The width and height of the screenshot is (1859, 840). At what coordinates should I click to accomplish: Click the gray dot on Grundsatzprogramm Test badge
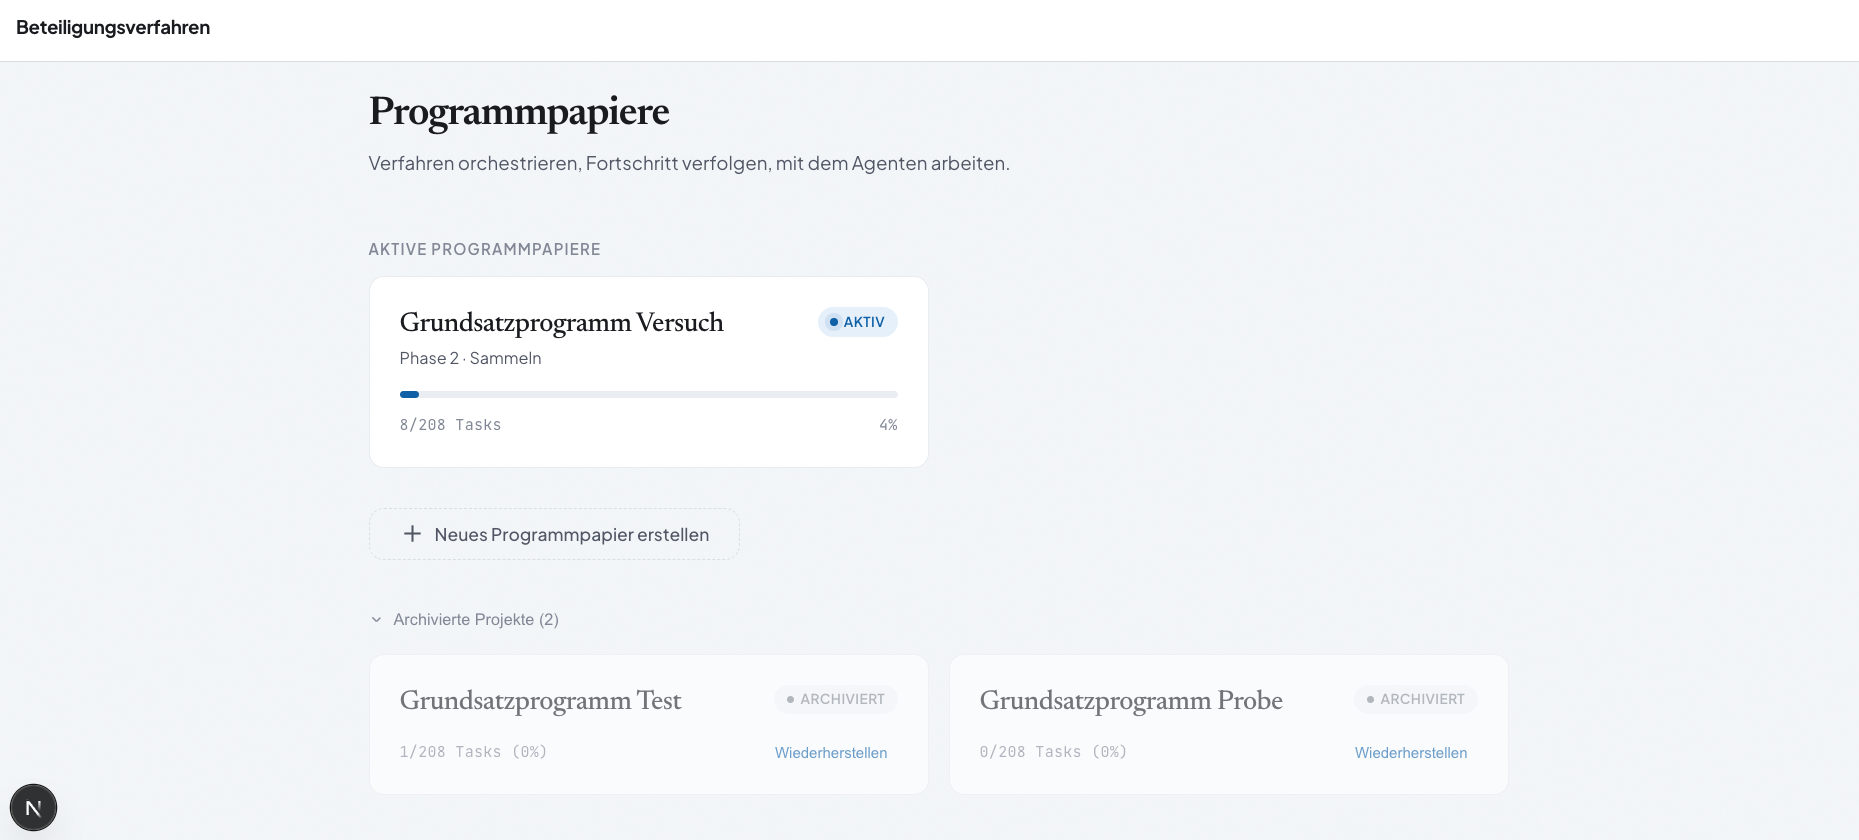click(x=789, y=699)
